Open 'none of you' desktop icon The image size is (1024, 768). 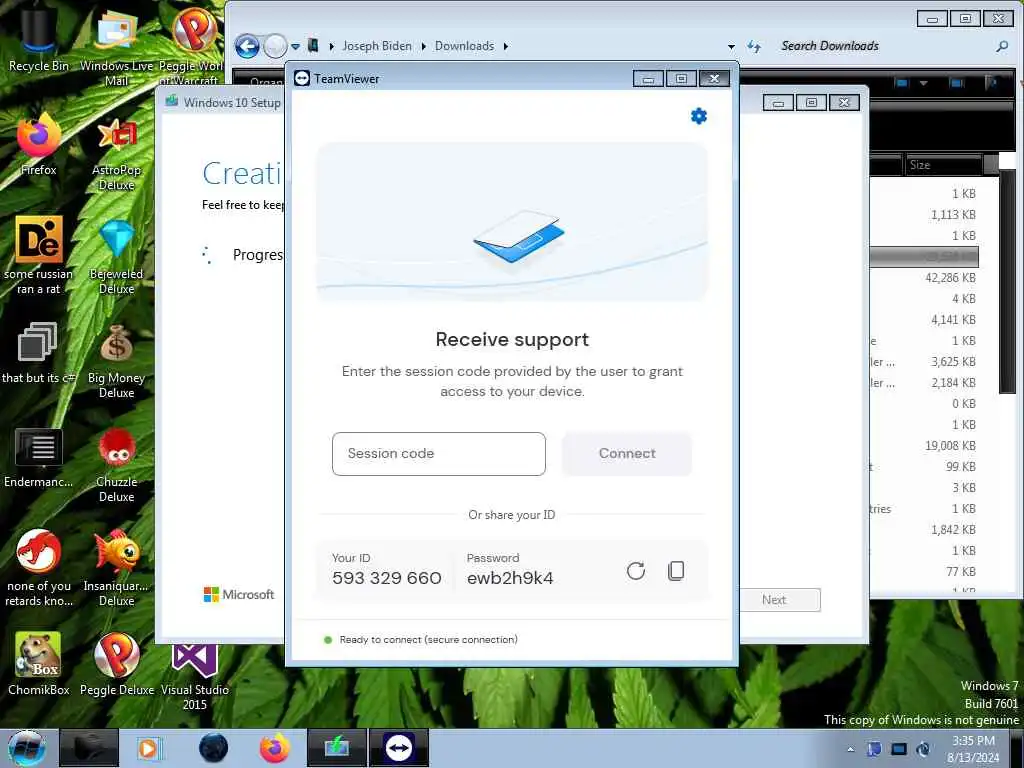39,568
